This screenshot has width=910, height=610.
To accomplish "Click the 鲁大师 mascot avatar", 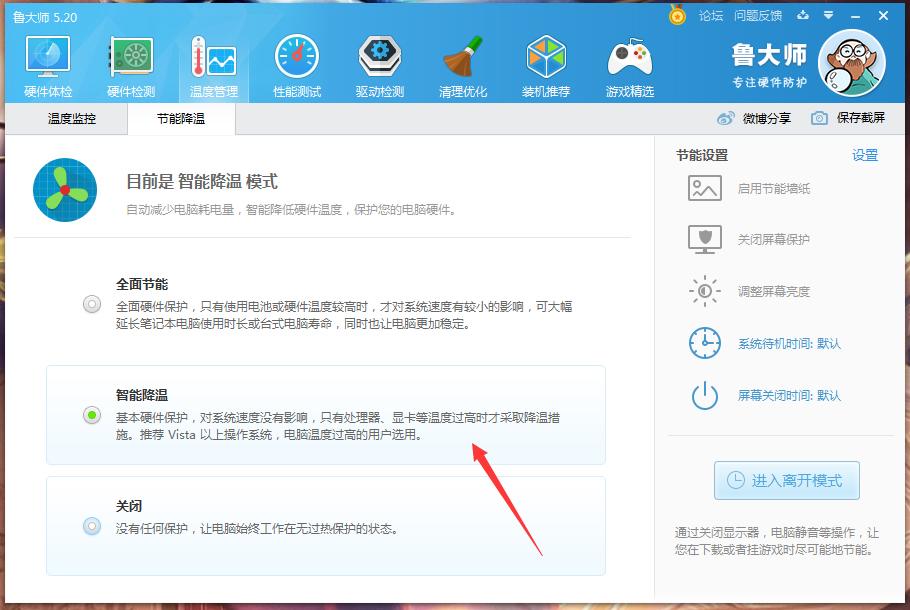I will 851,63.
